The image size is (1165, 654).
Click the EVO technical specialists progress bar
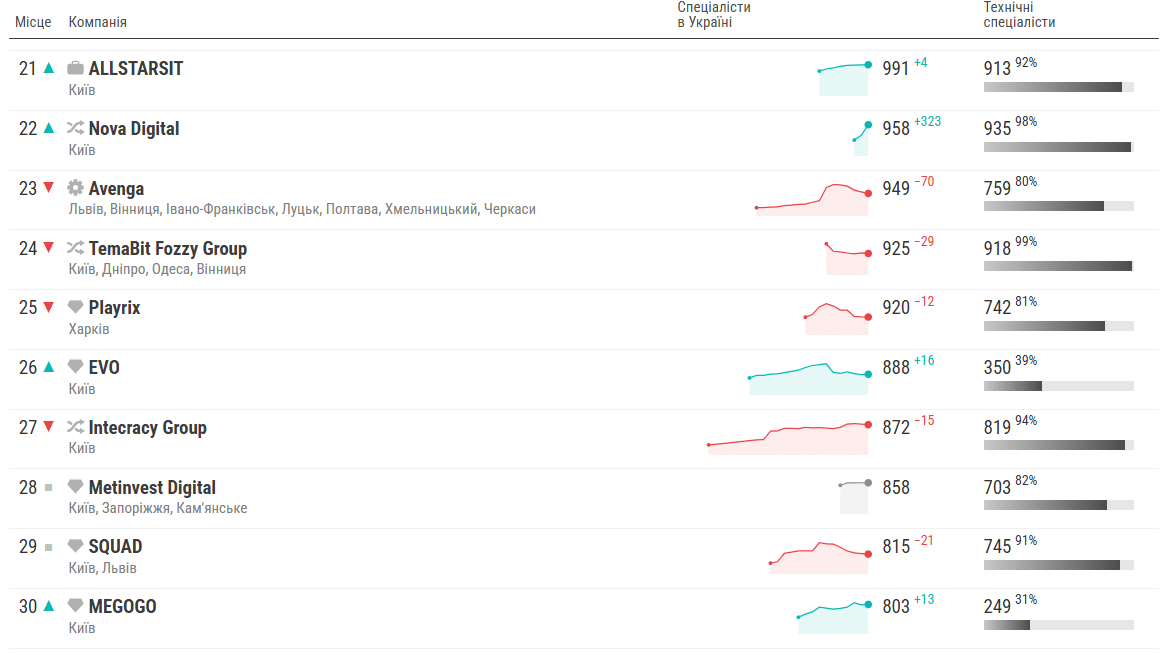1059,386
